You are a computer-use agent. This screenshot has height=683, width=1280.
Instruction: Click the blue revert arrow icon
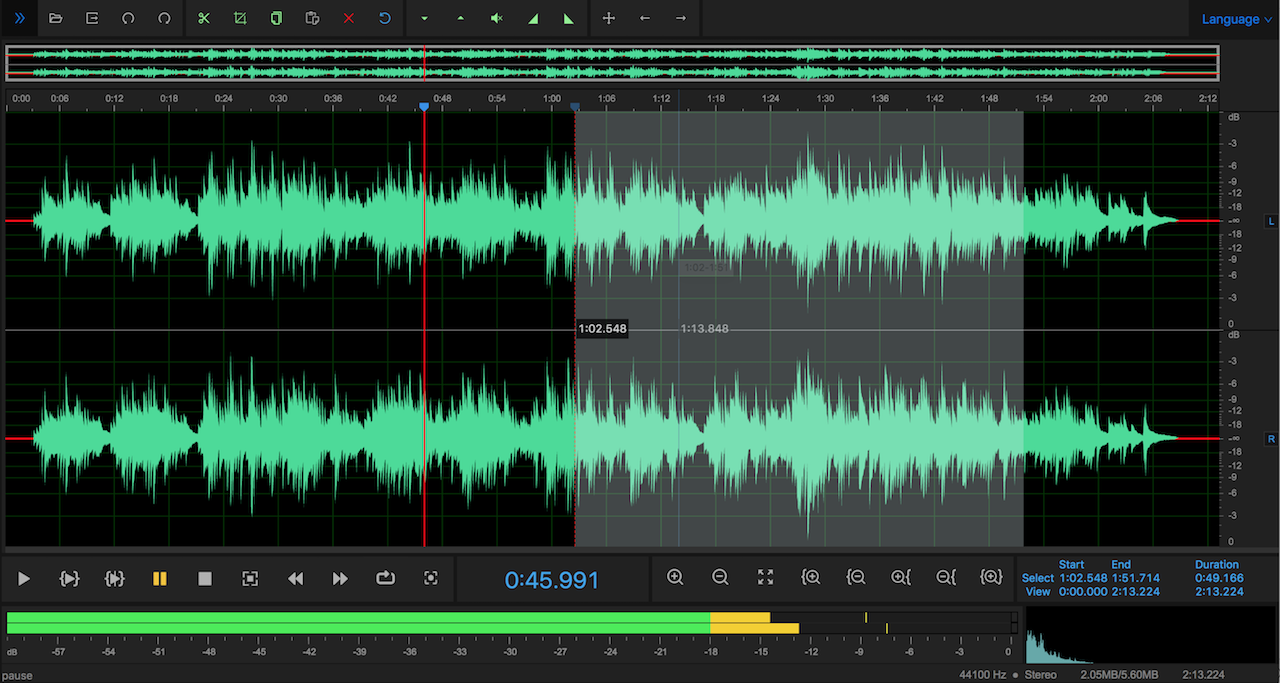pos(385,18)
